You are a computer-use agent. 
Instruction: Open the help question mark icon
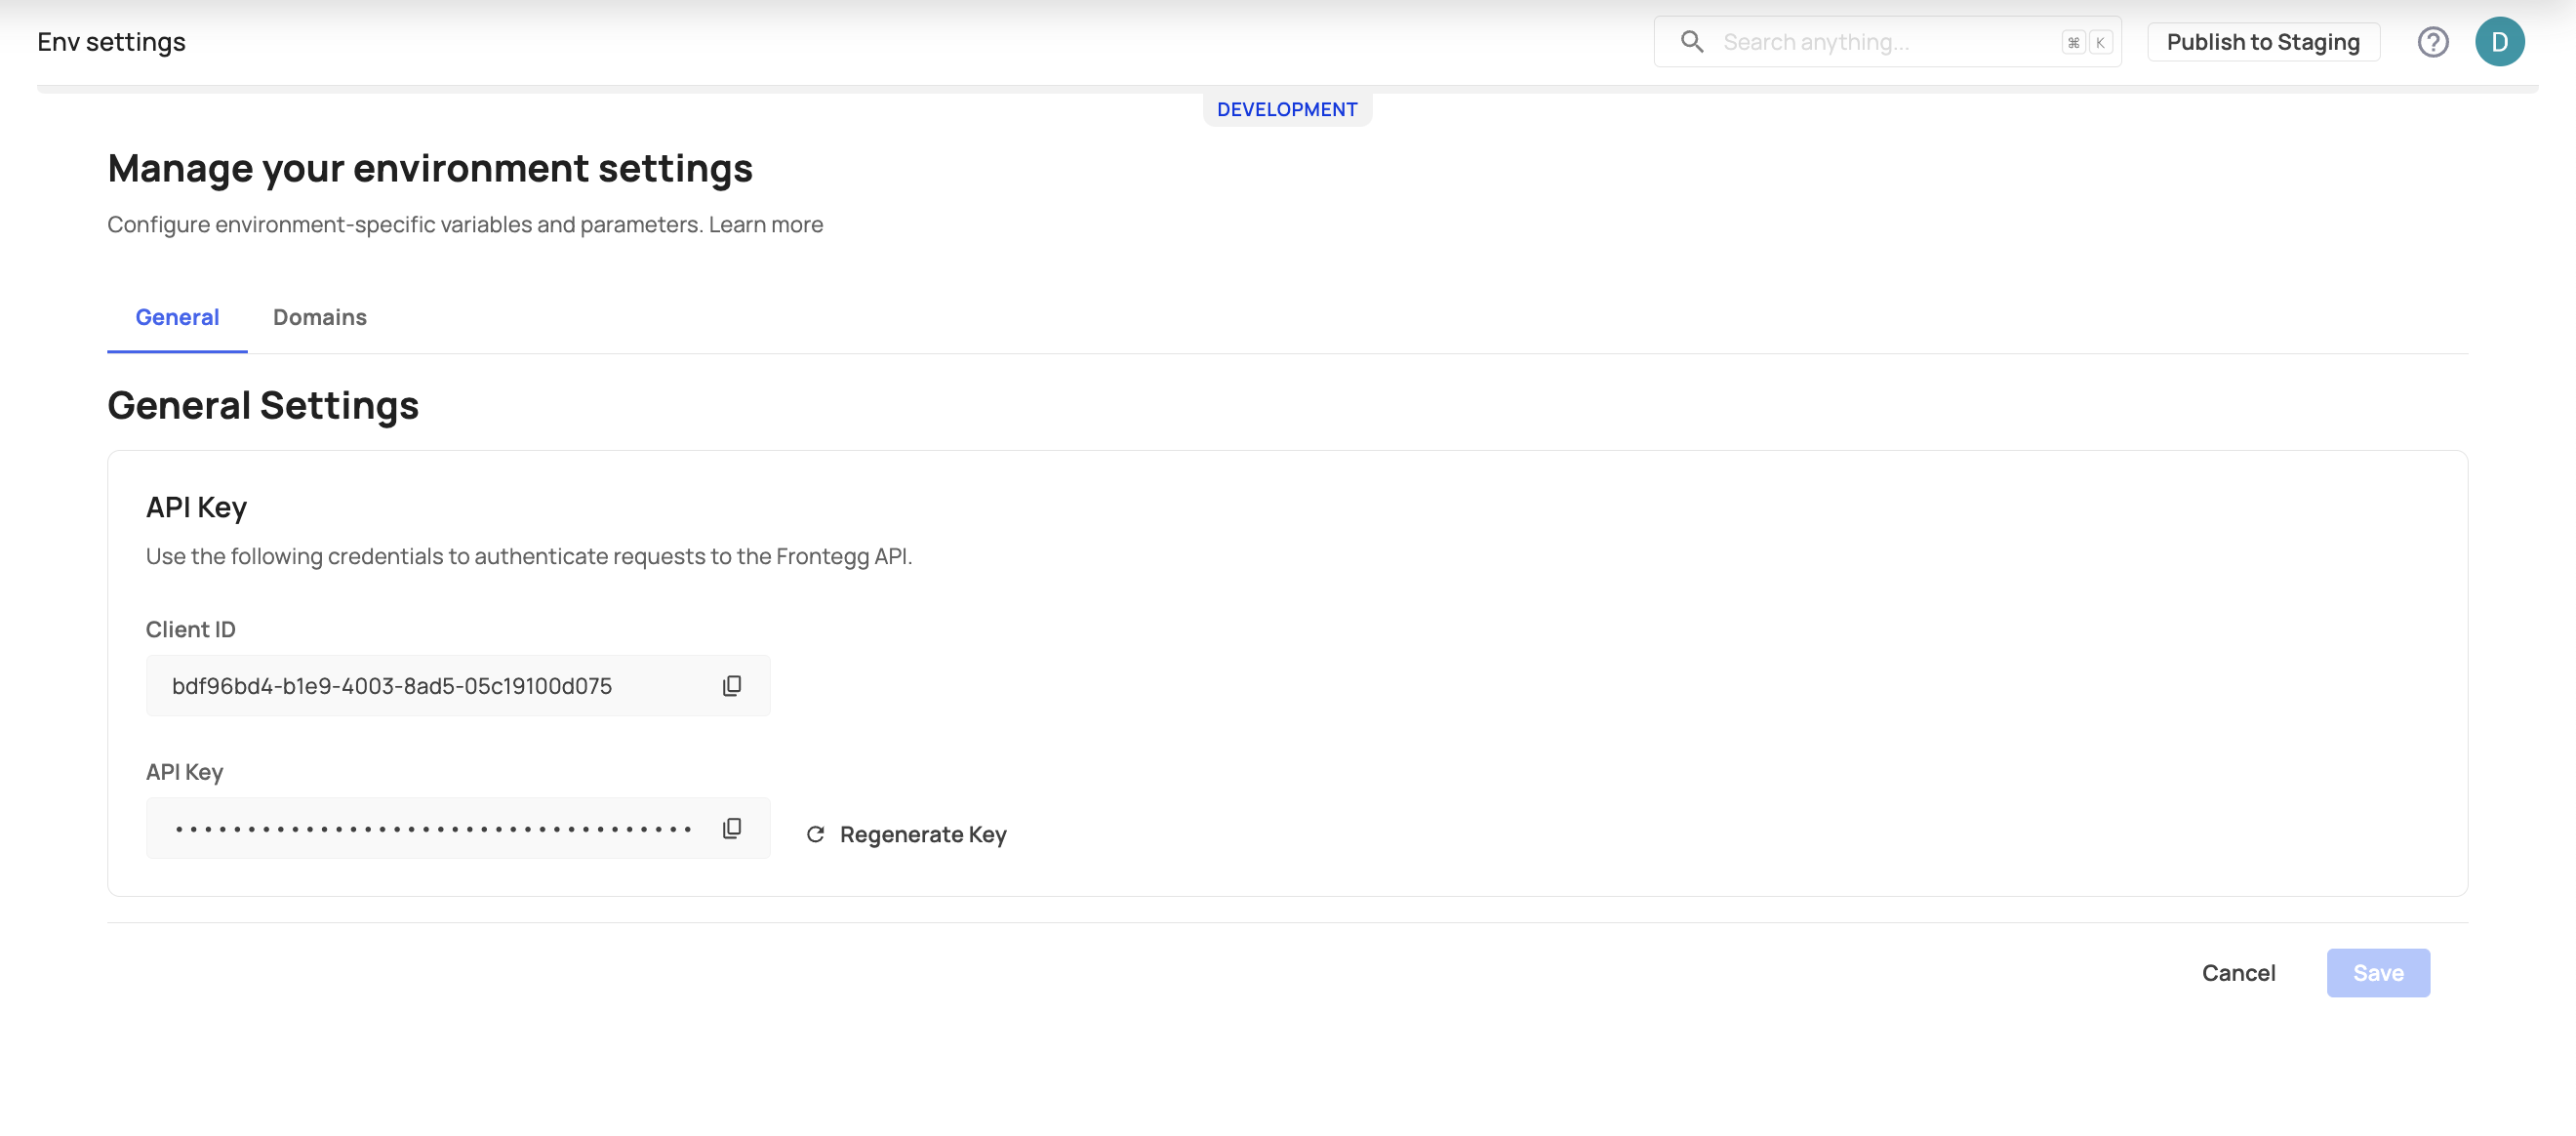click(x=2432, y=42)
